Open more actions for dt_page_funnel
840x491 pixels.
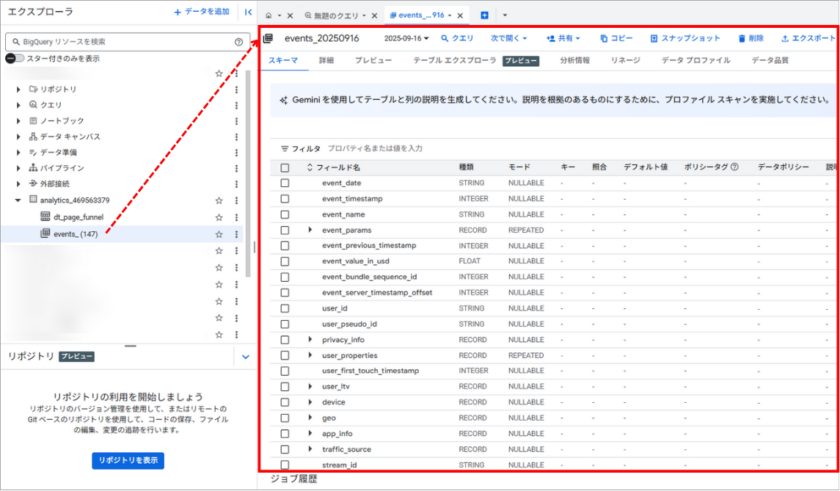(x=236, y=217)
